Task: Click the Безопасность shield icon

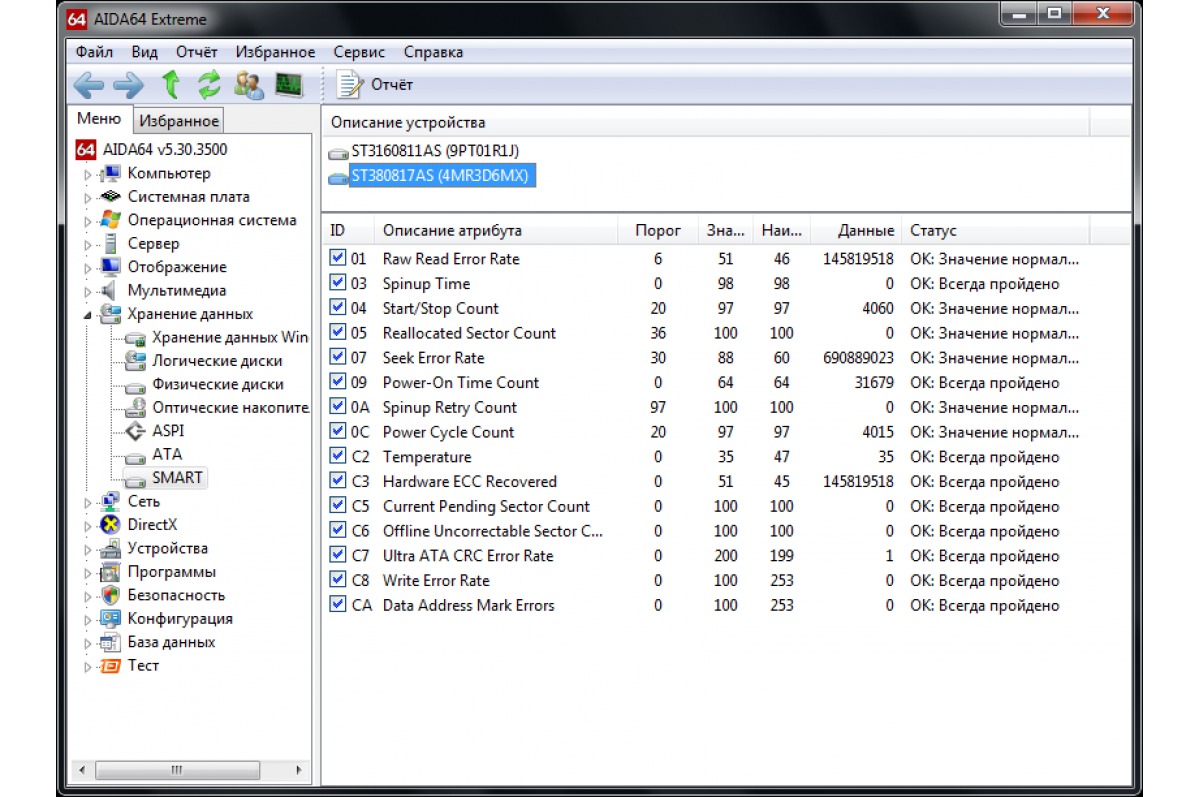Action: click(110, 595)
